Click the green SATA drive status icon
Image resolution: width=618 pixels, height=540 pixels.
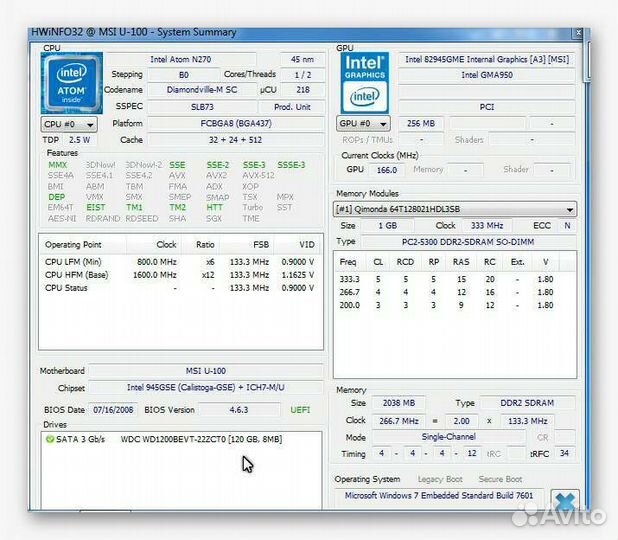coord(50,439)
